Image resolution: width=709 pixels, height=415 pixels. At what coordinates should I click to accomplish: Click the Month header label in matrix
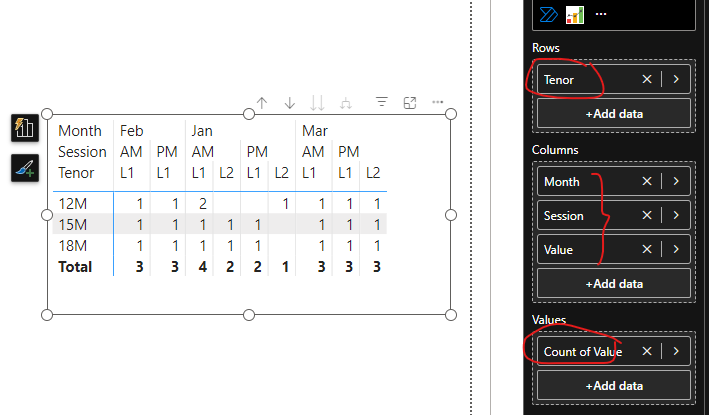80,131
